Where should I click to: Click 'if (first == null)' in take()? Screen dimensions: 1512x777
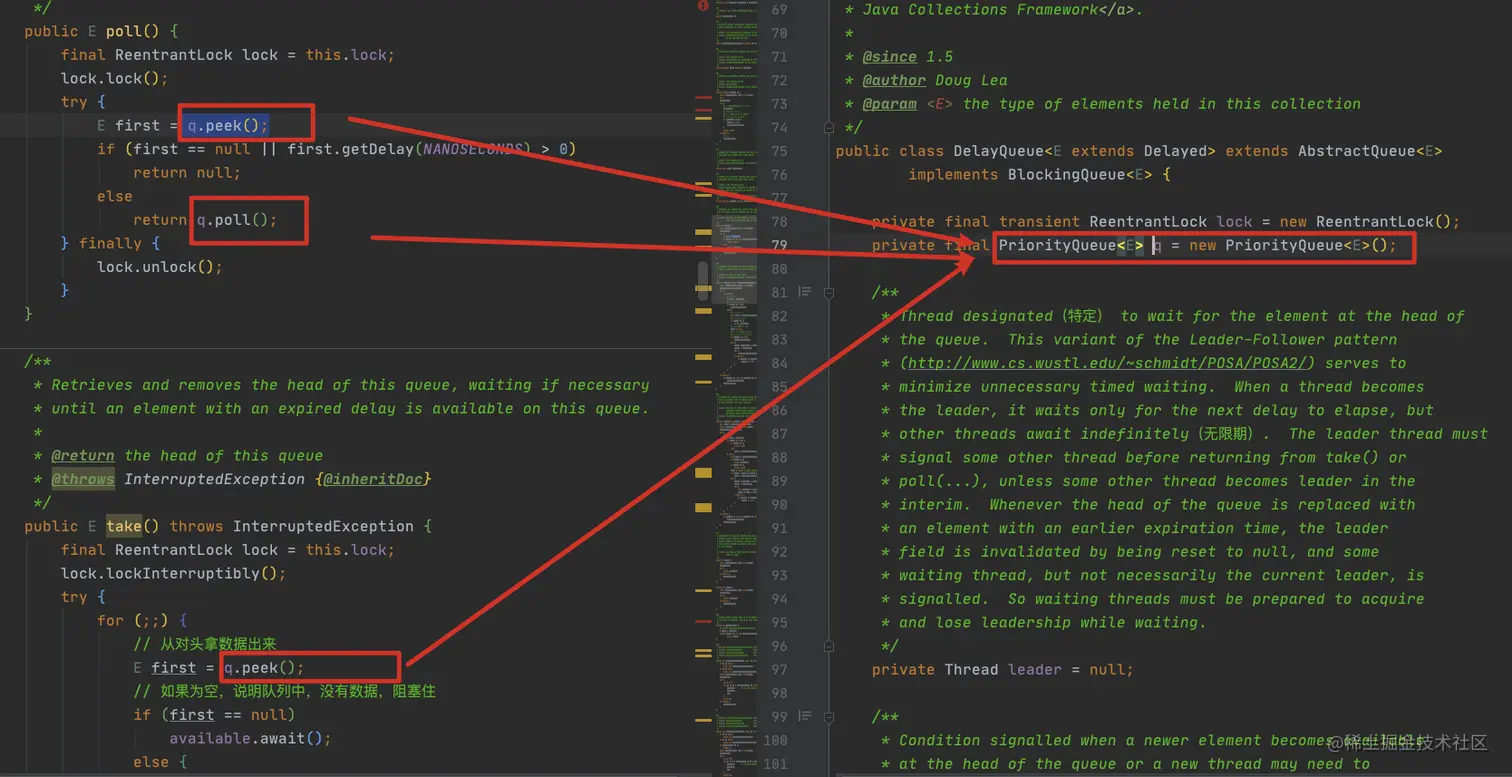coord(214,715)
